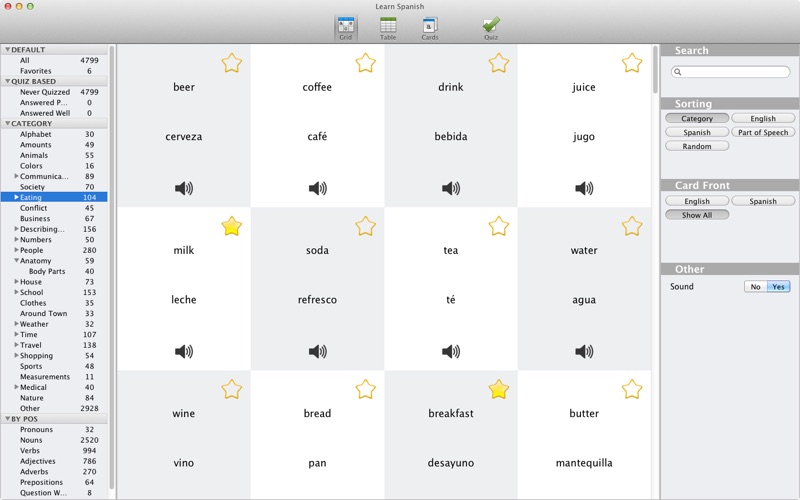Sort cards by English

[763, 118]
